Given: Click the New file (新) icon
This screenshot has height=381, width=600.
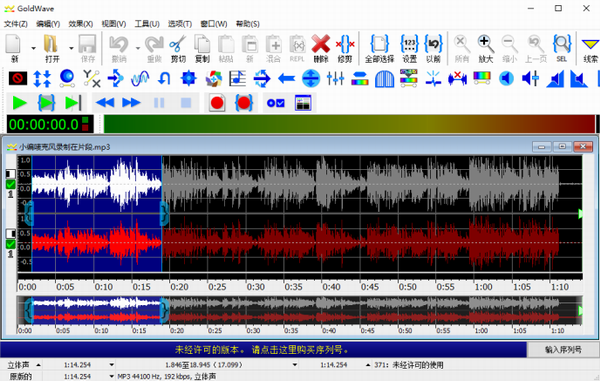Looking at the screenshot, I should tap(13, 45).
